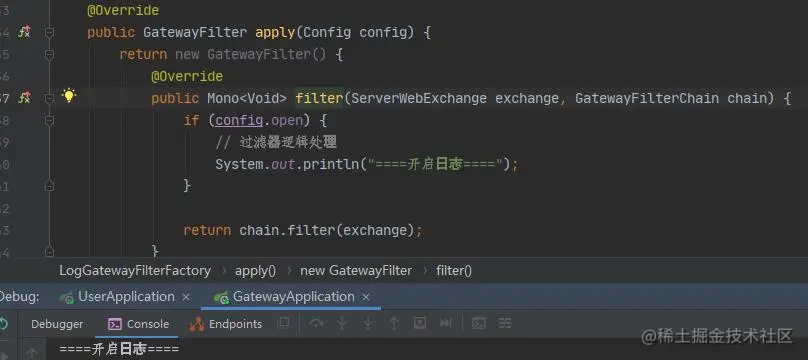Open the Debugger tab

click(x=57, y=324)
